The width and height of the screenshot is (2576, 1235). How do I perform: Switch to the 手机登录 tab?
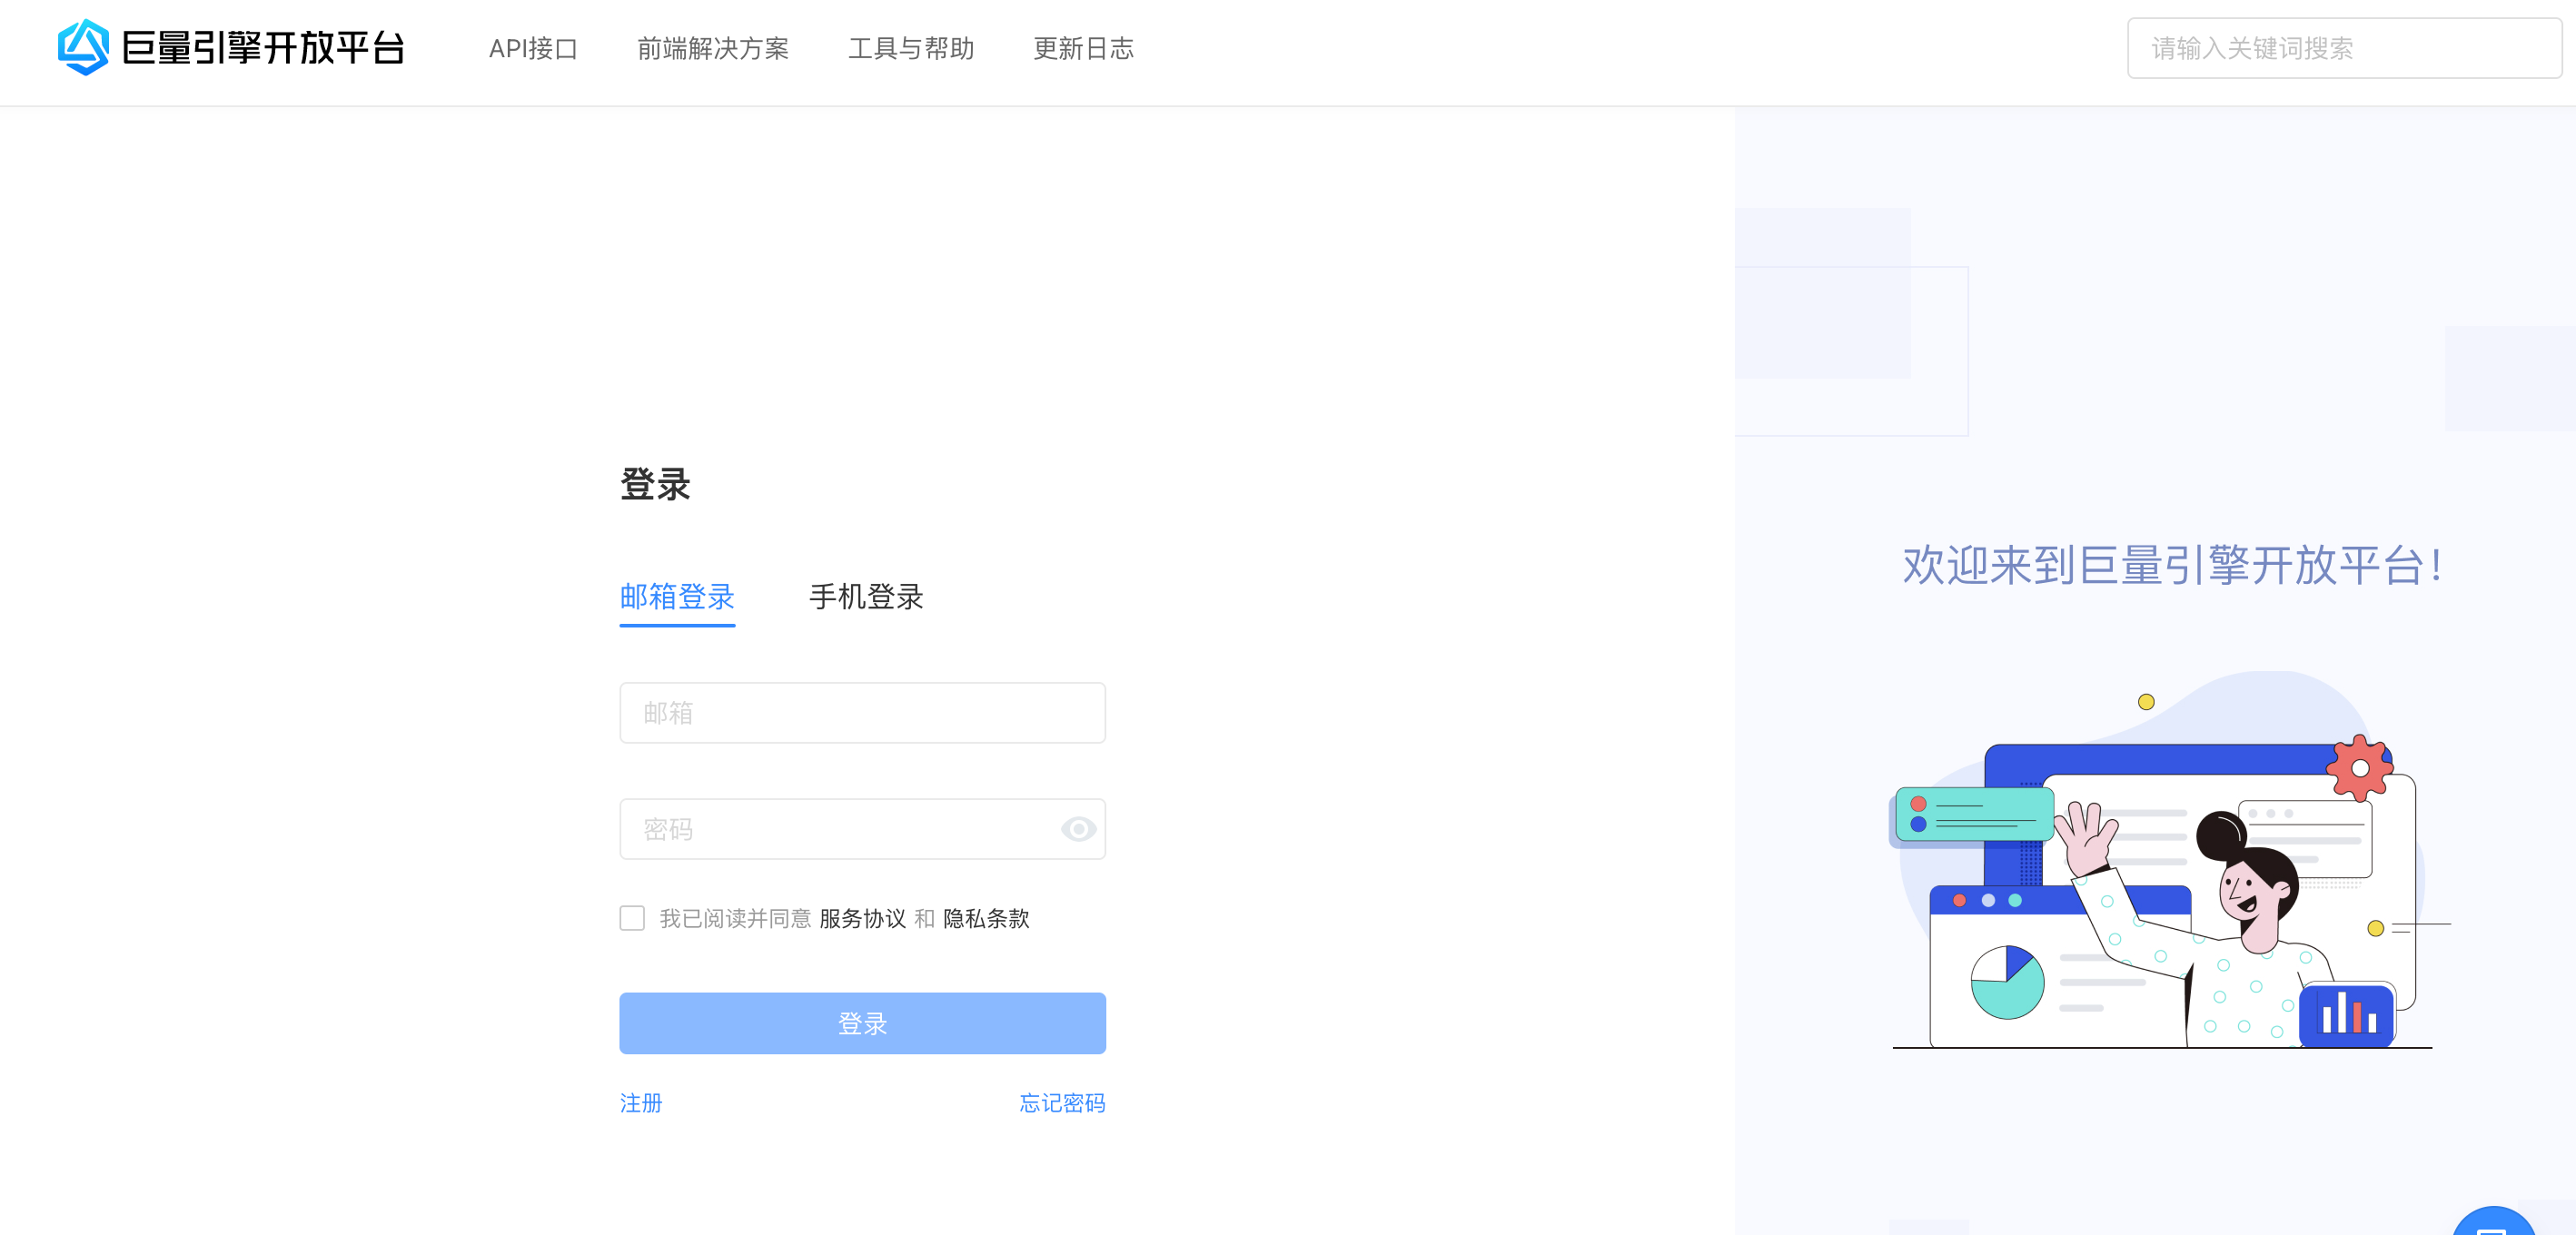866,597
